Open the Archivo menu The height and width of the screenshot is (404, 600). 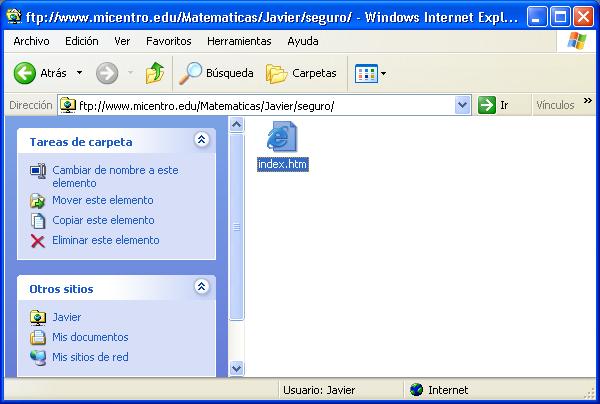(31, 41)
